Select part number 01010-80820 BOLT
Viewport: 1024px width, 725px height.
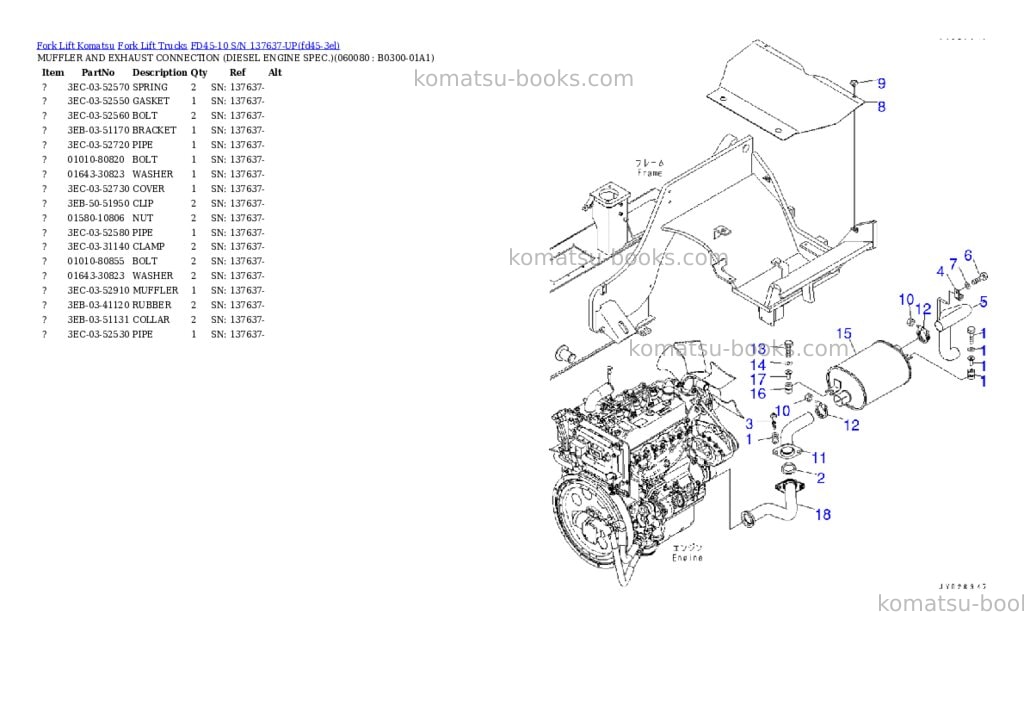(x=112, y=159)
